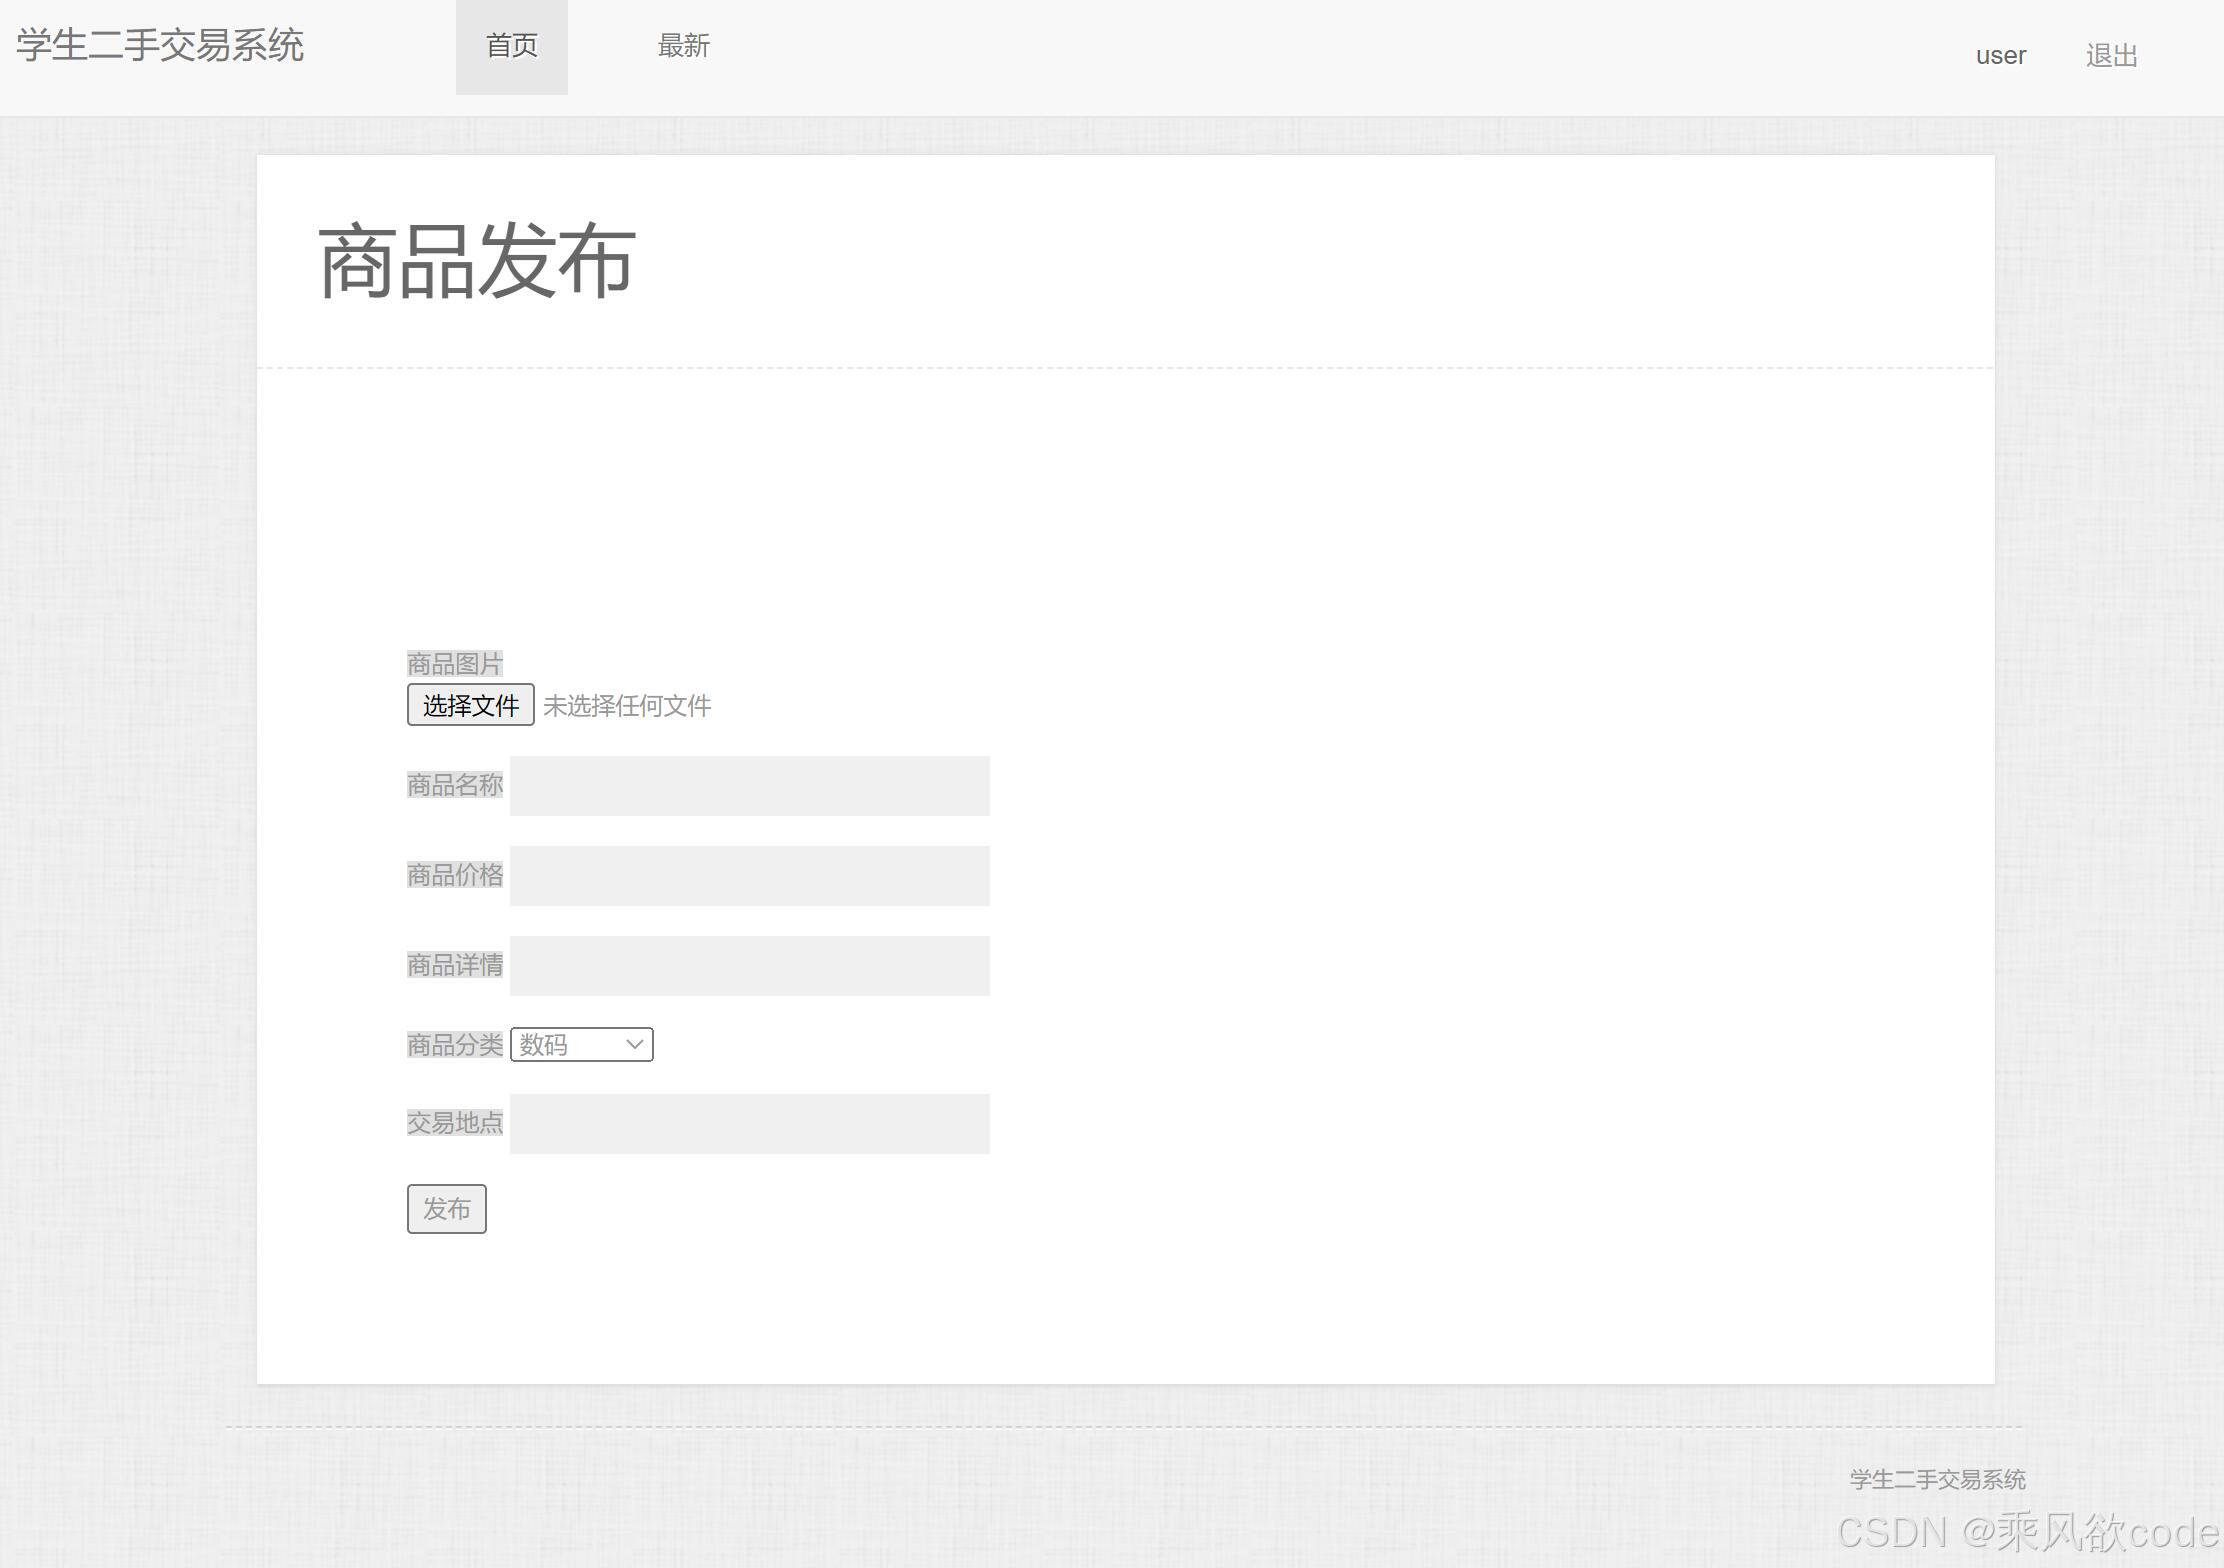The image size is (2224, 1568).
Task: Click the footer 学生二手交易系统 text
Action: point(1937,1480)
